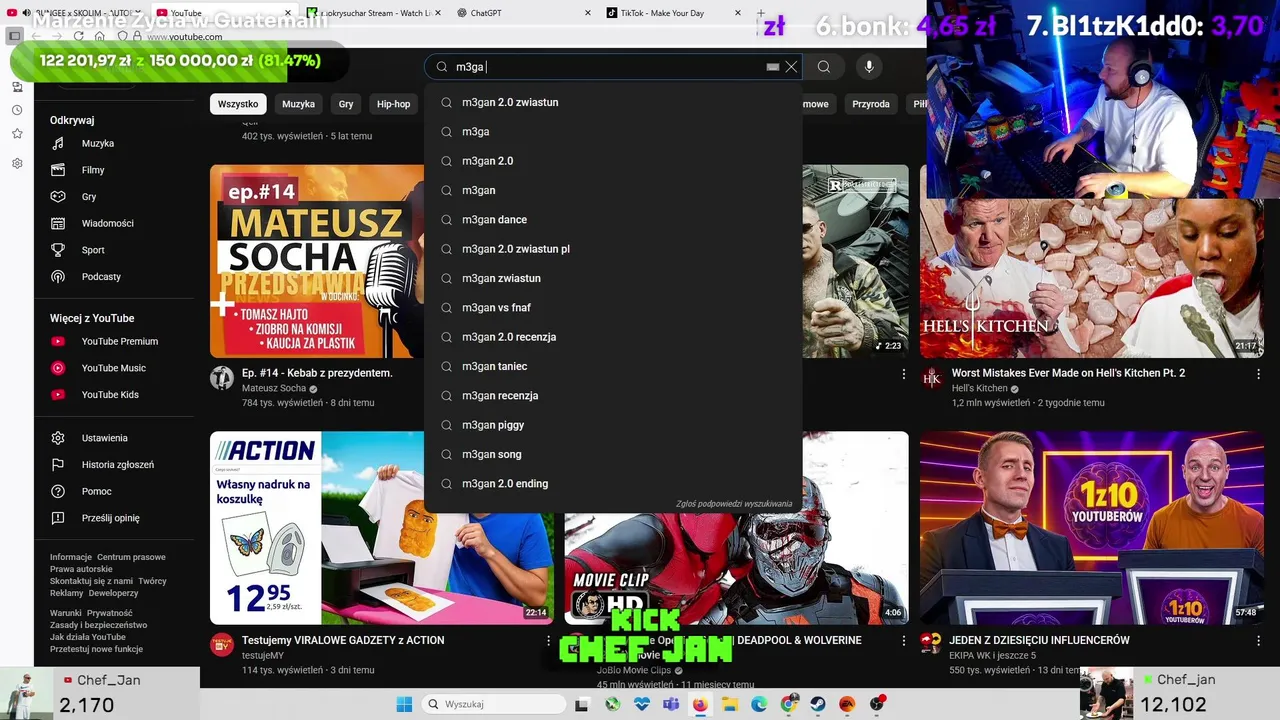Clear the search query with the X icon
1280x720 pixels.
coord(791,67)
